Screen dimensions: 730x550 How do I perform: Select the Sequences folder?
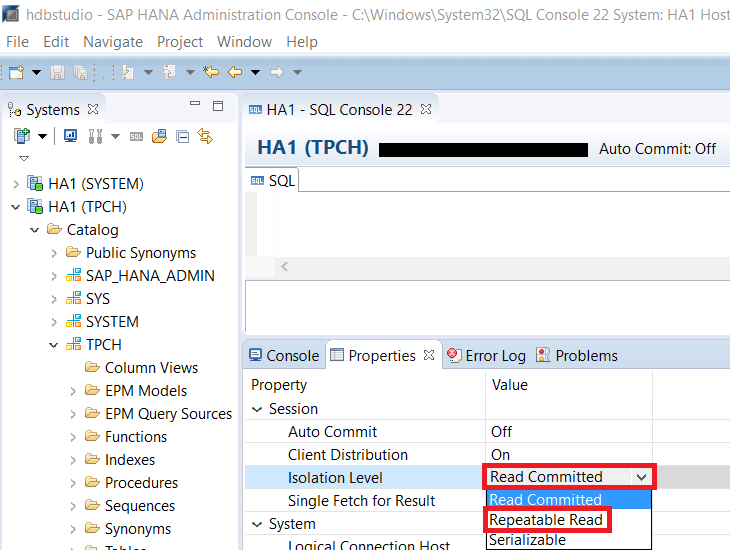click(x=130, y=506)
